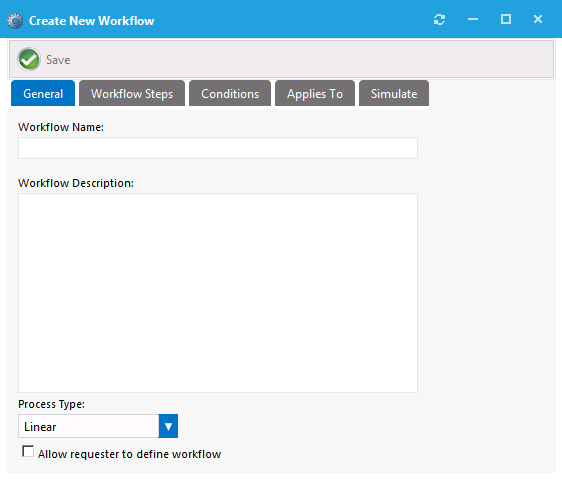Open the Process Type dropdown arrow
Viewport: 562px width, 479px height.
click(x=168, y=426)
